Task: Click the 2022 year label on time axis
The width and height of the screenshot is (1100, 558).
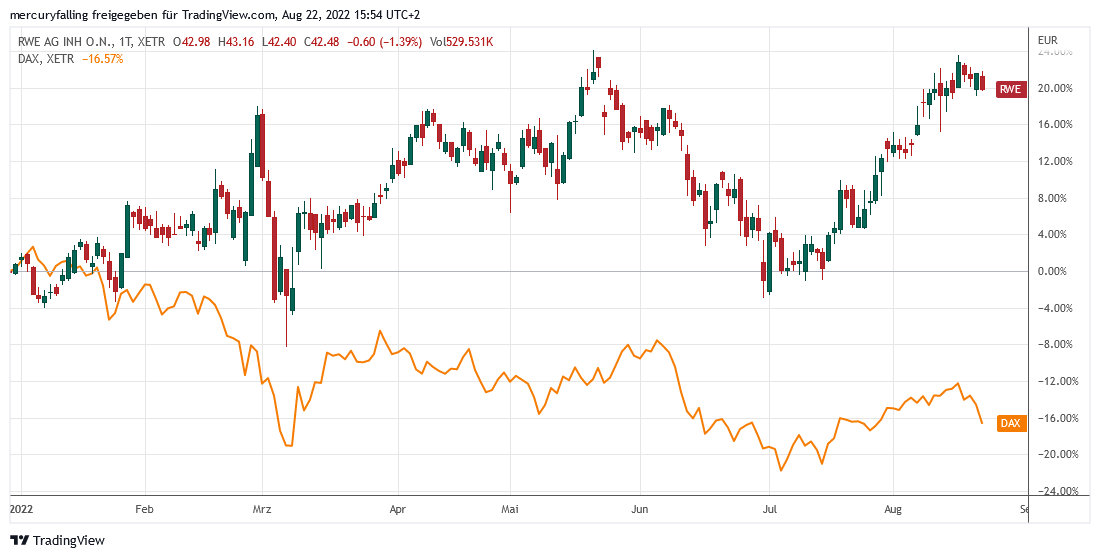Action: pos(21,508)
